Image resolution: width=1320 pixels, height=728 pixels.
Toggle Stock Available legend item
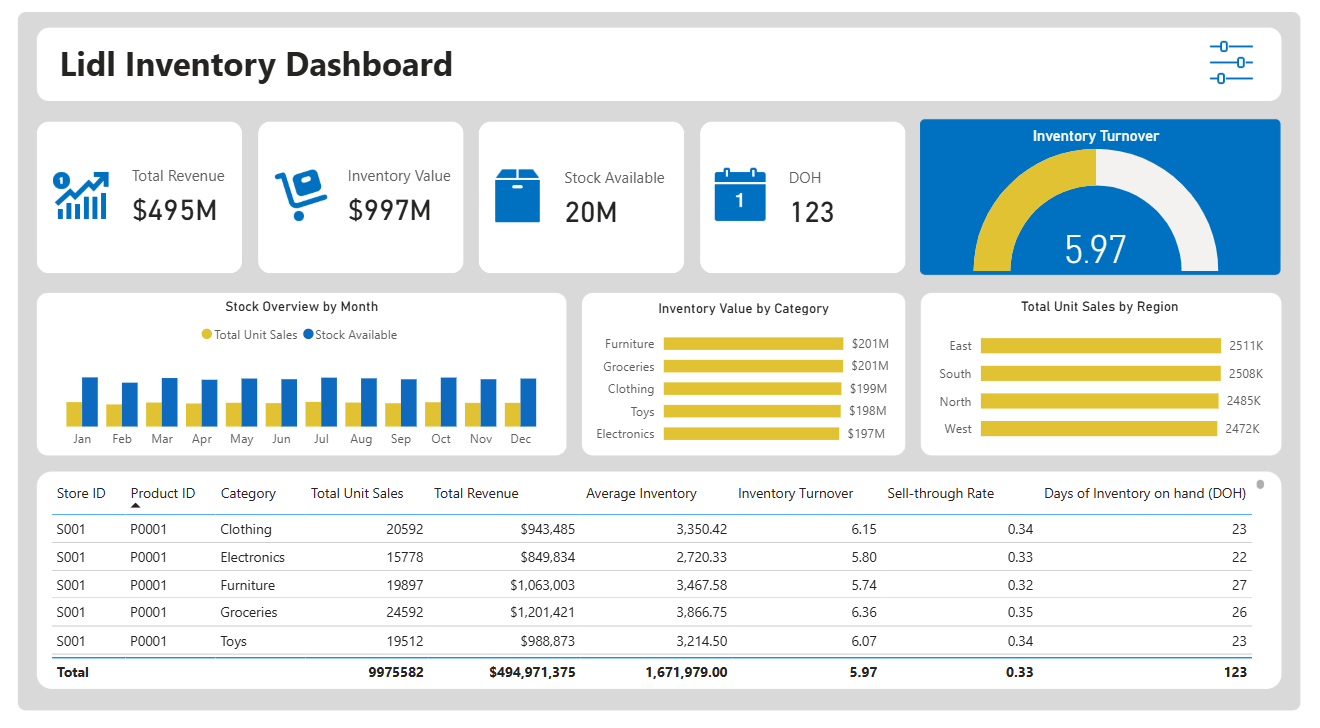tap(350, 335)
